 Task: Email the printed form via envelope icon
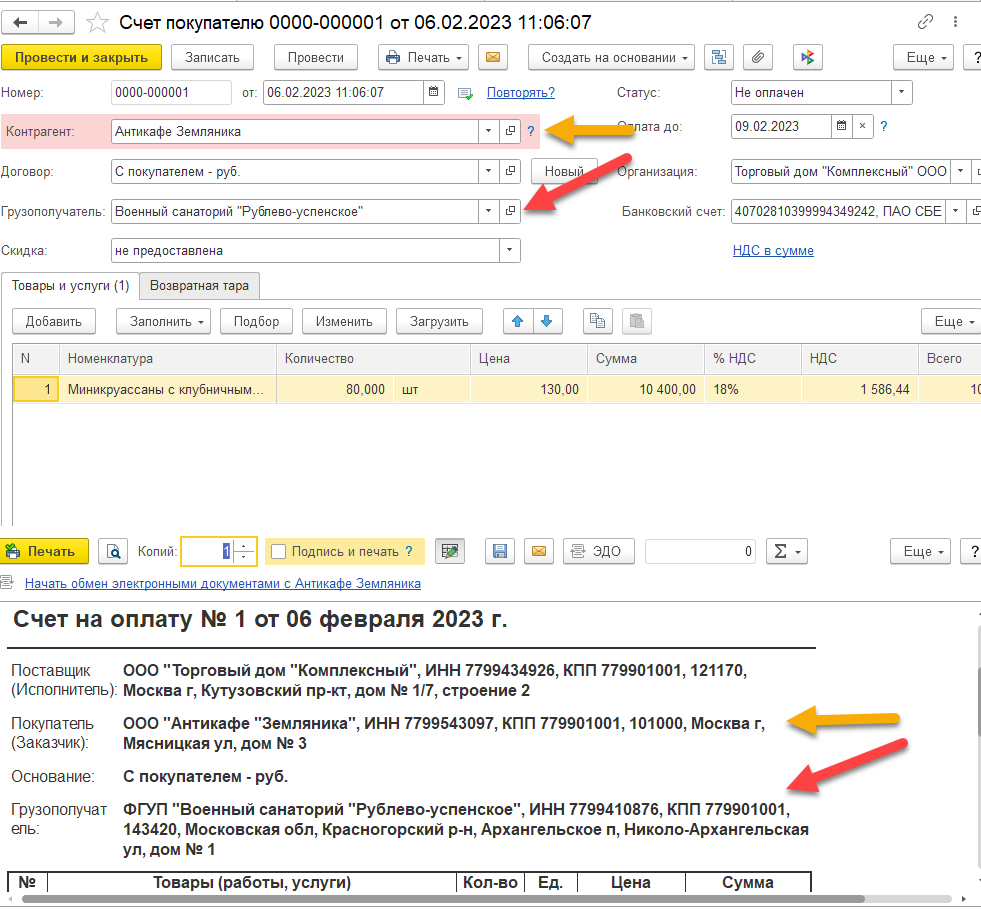click(539, 552)
